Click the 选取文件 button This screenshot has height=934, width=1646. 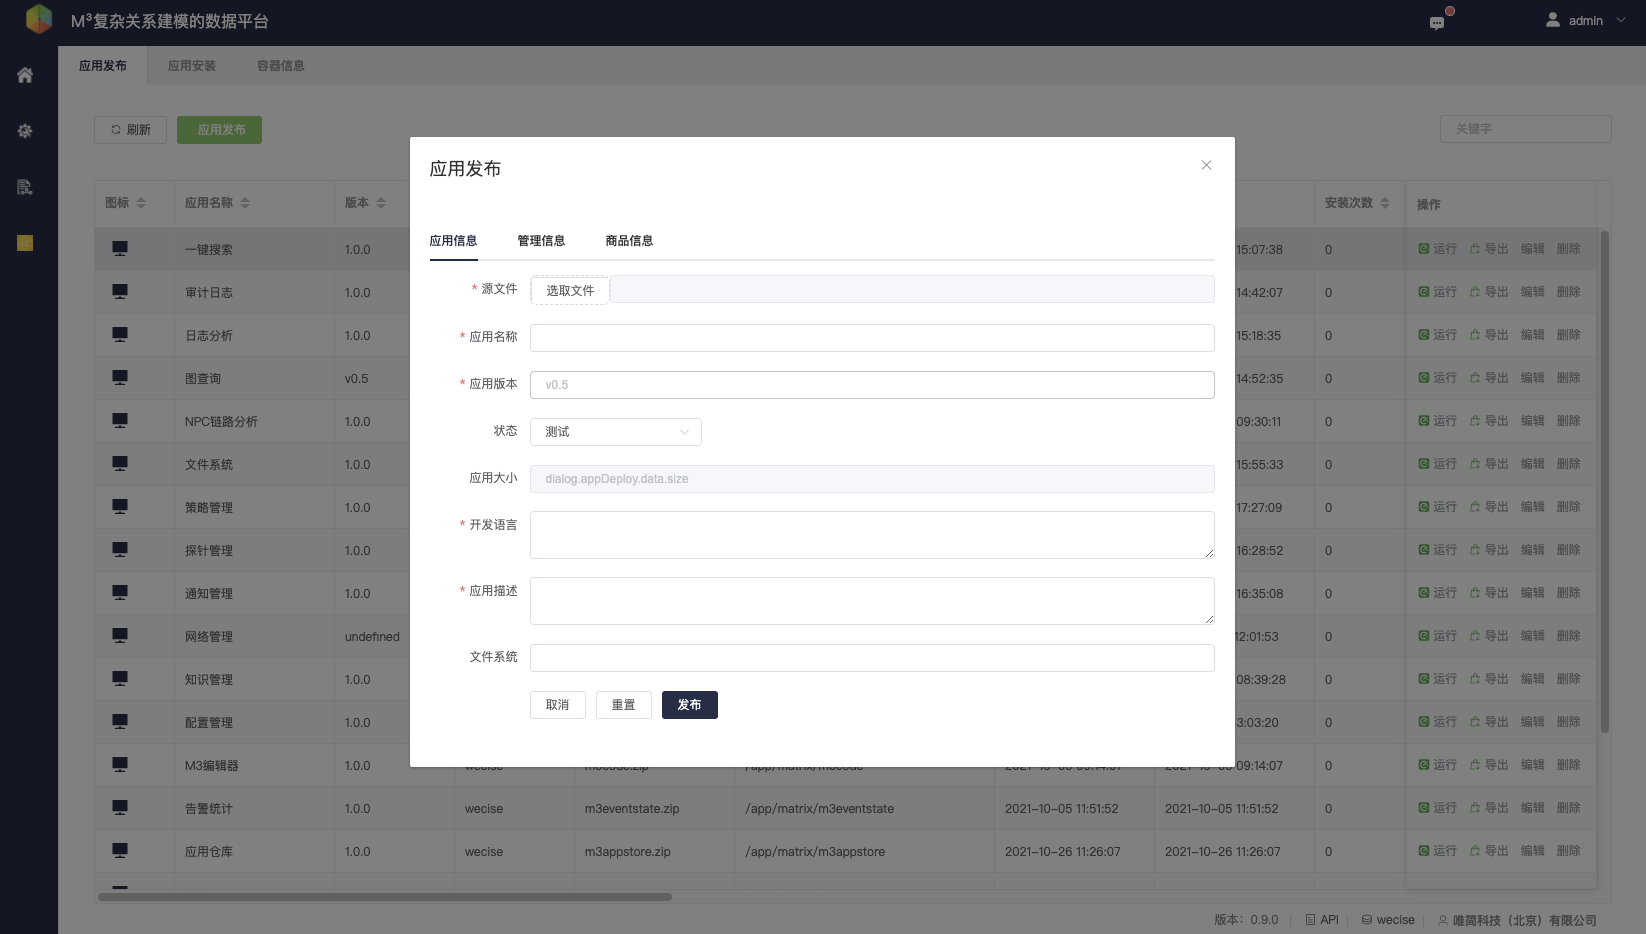570,291
